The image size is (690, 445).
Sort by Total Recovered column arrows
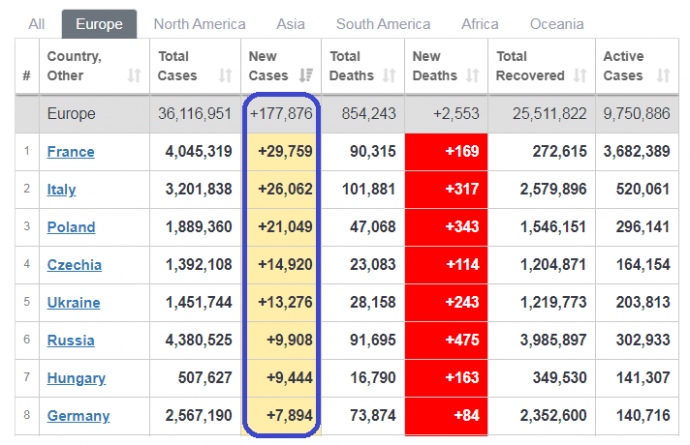pos(578,76)
